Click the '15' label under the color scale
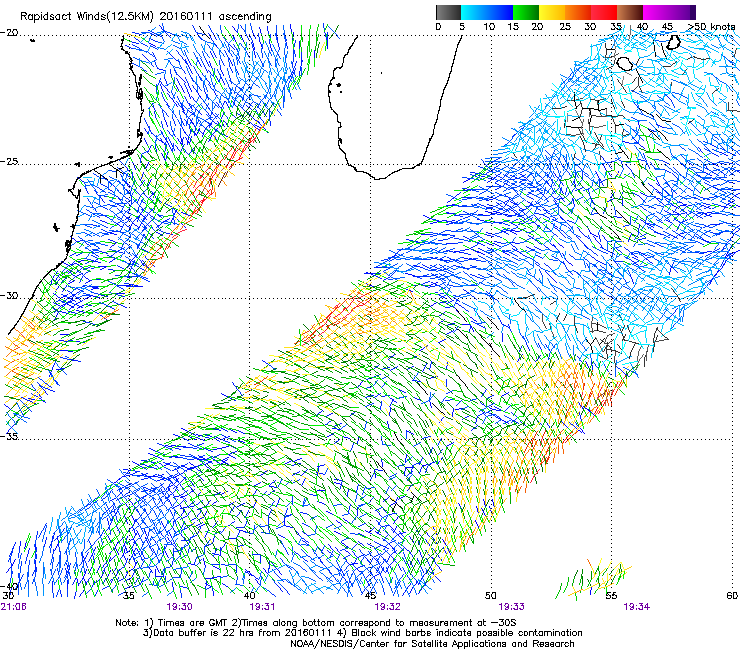This screenshot has height=650, width=740. pyautogui.click(x=513, y=27)
